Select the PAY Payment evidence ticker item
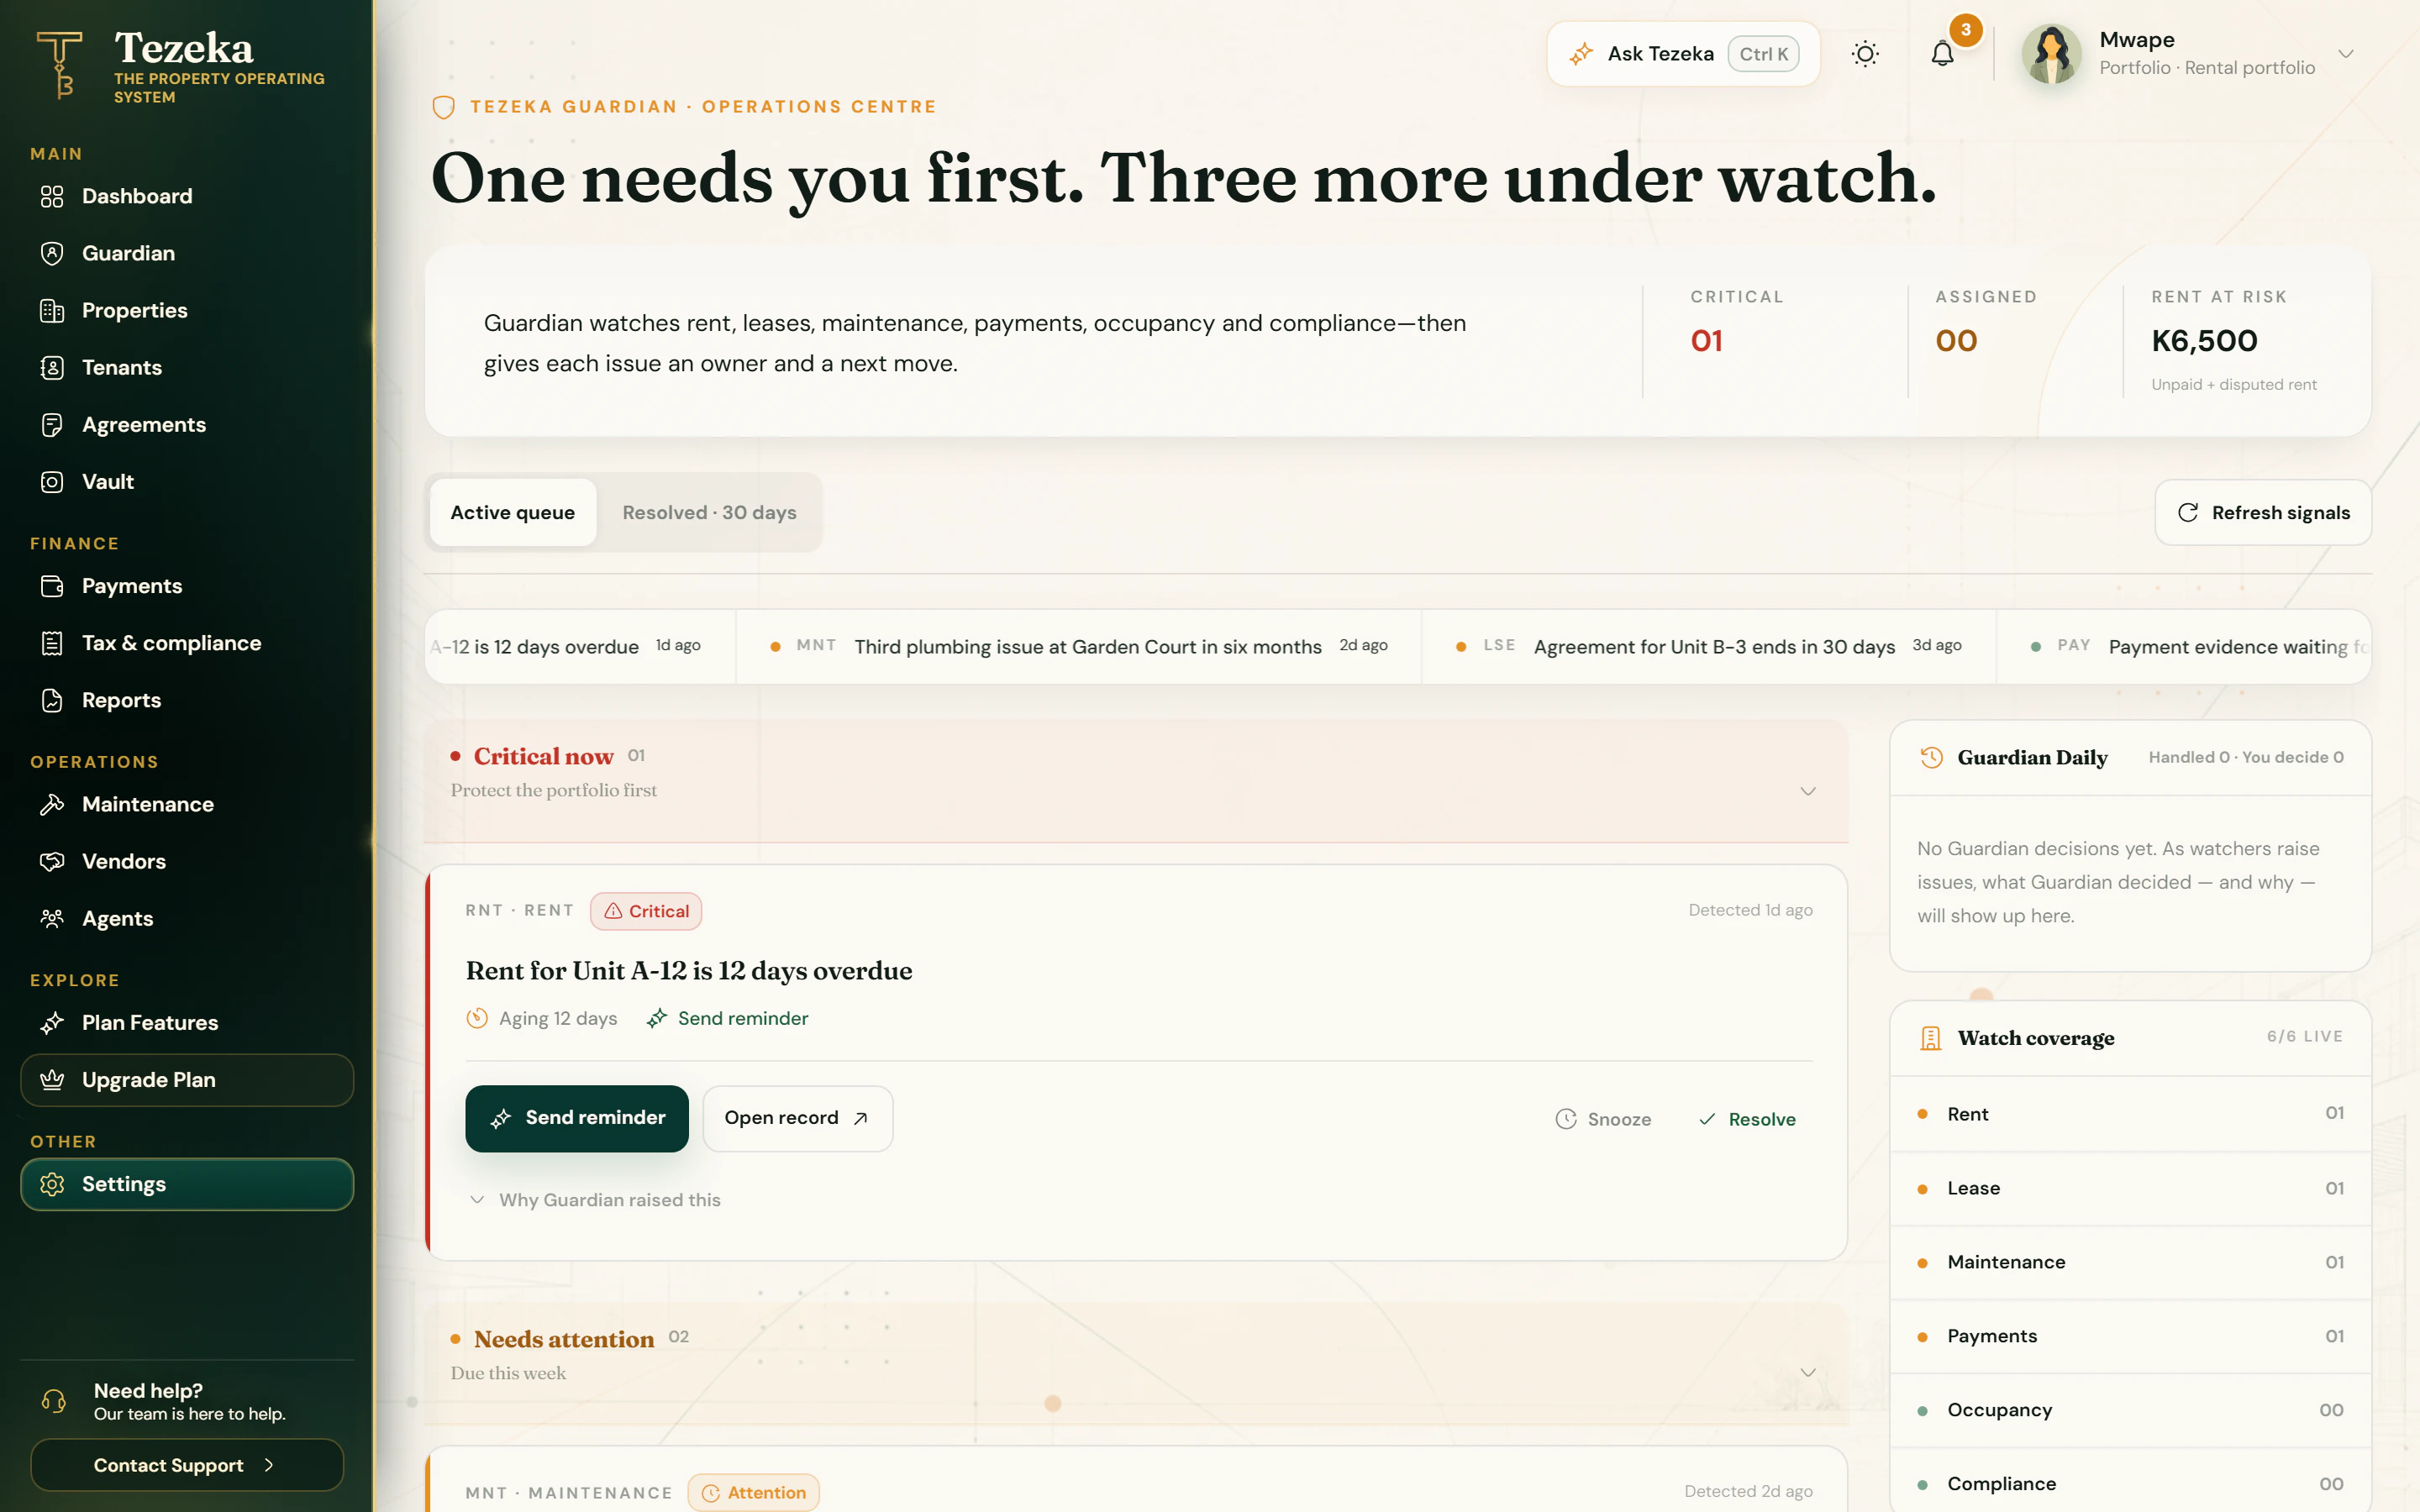The image size is (2420, 1512). click(2184, 646)
